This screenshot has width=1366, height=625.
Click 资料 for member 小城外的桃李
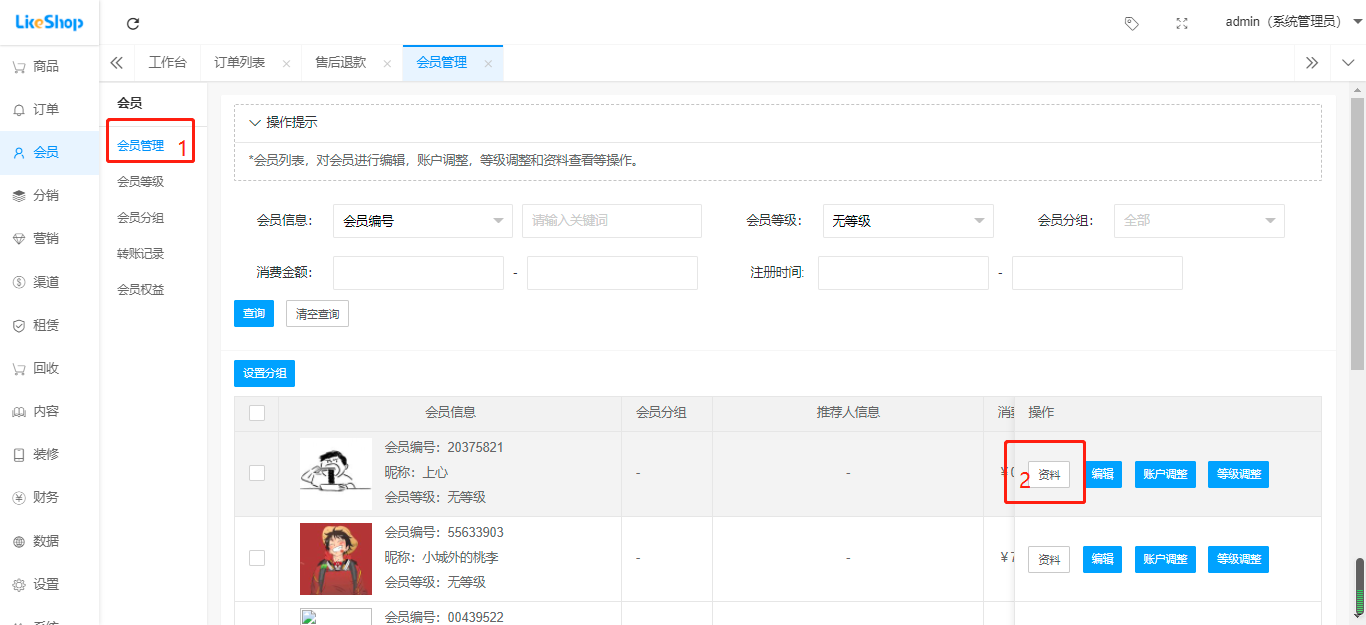pyautogui.click(x=1049, y=559)
